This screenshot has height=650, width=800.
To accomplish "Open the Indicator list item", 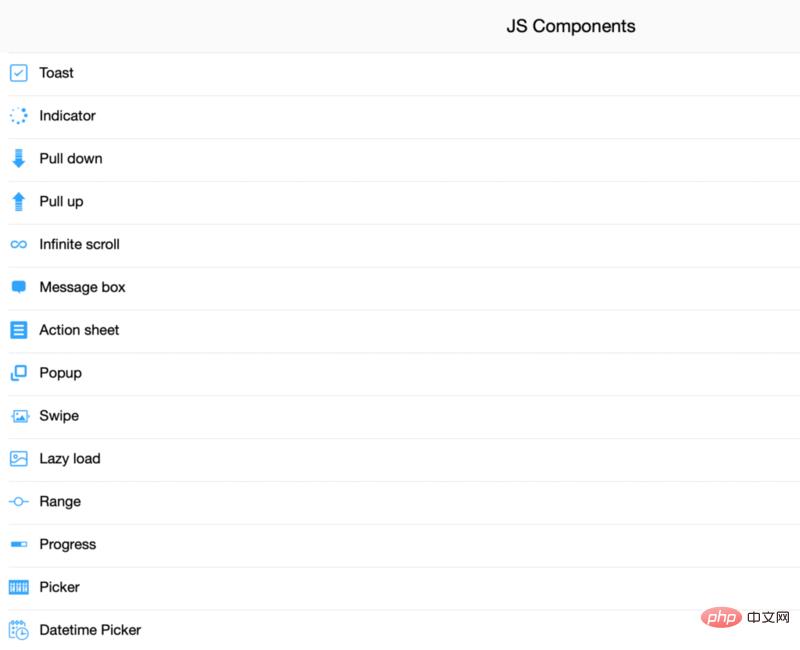I will coord(67,116).
